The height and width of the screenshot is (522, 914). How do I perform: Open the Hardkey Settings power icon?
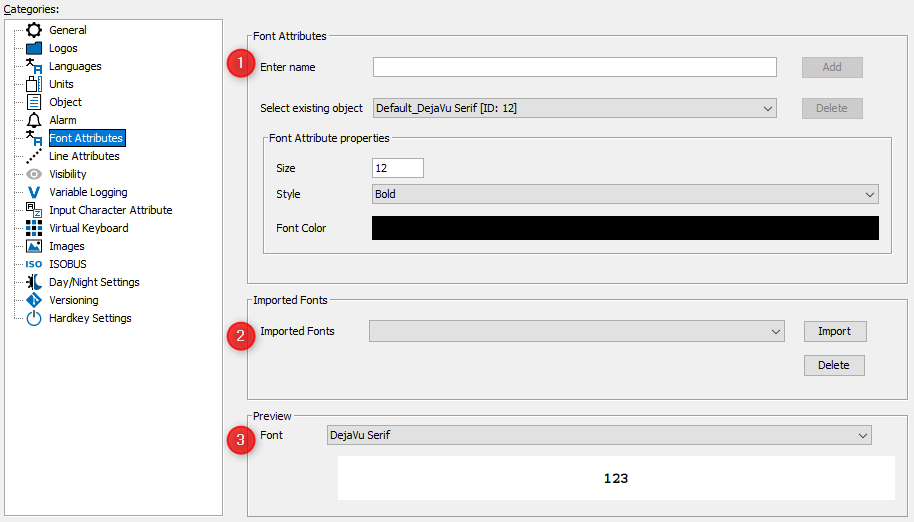34,318
